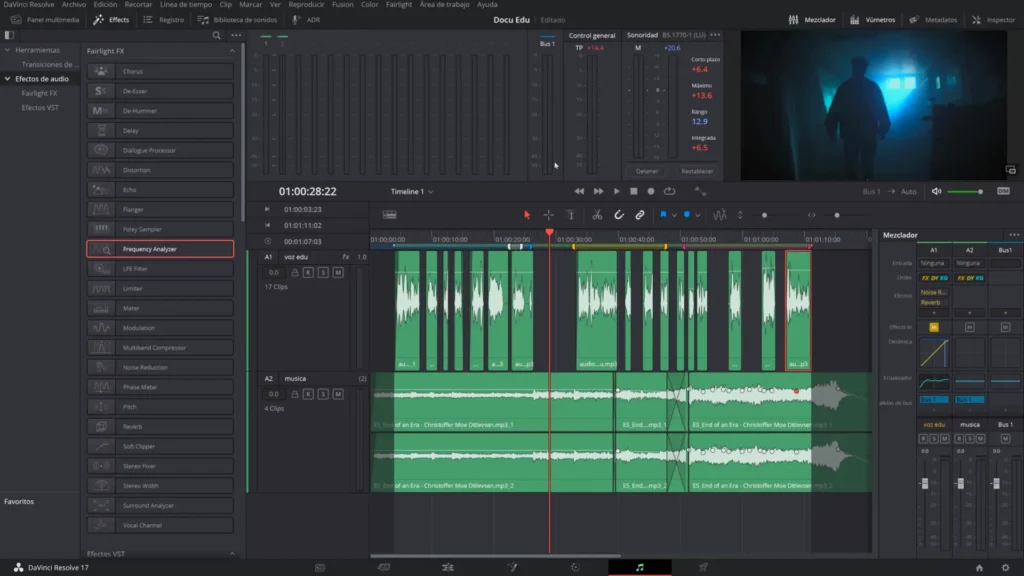Open the Timeline 1 dropdown
1024x576 pixels.
point(412,191)
